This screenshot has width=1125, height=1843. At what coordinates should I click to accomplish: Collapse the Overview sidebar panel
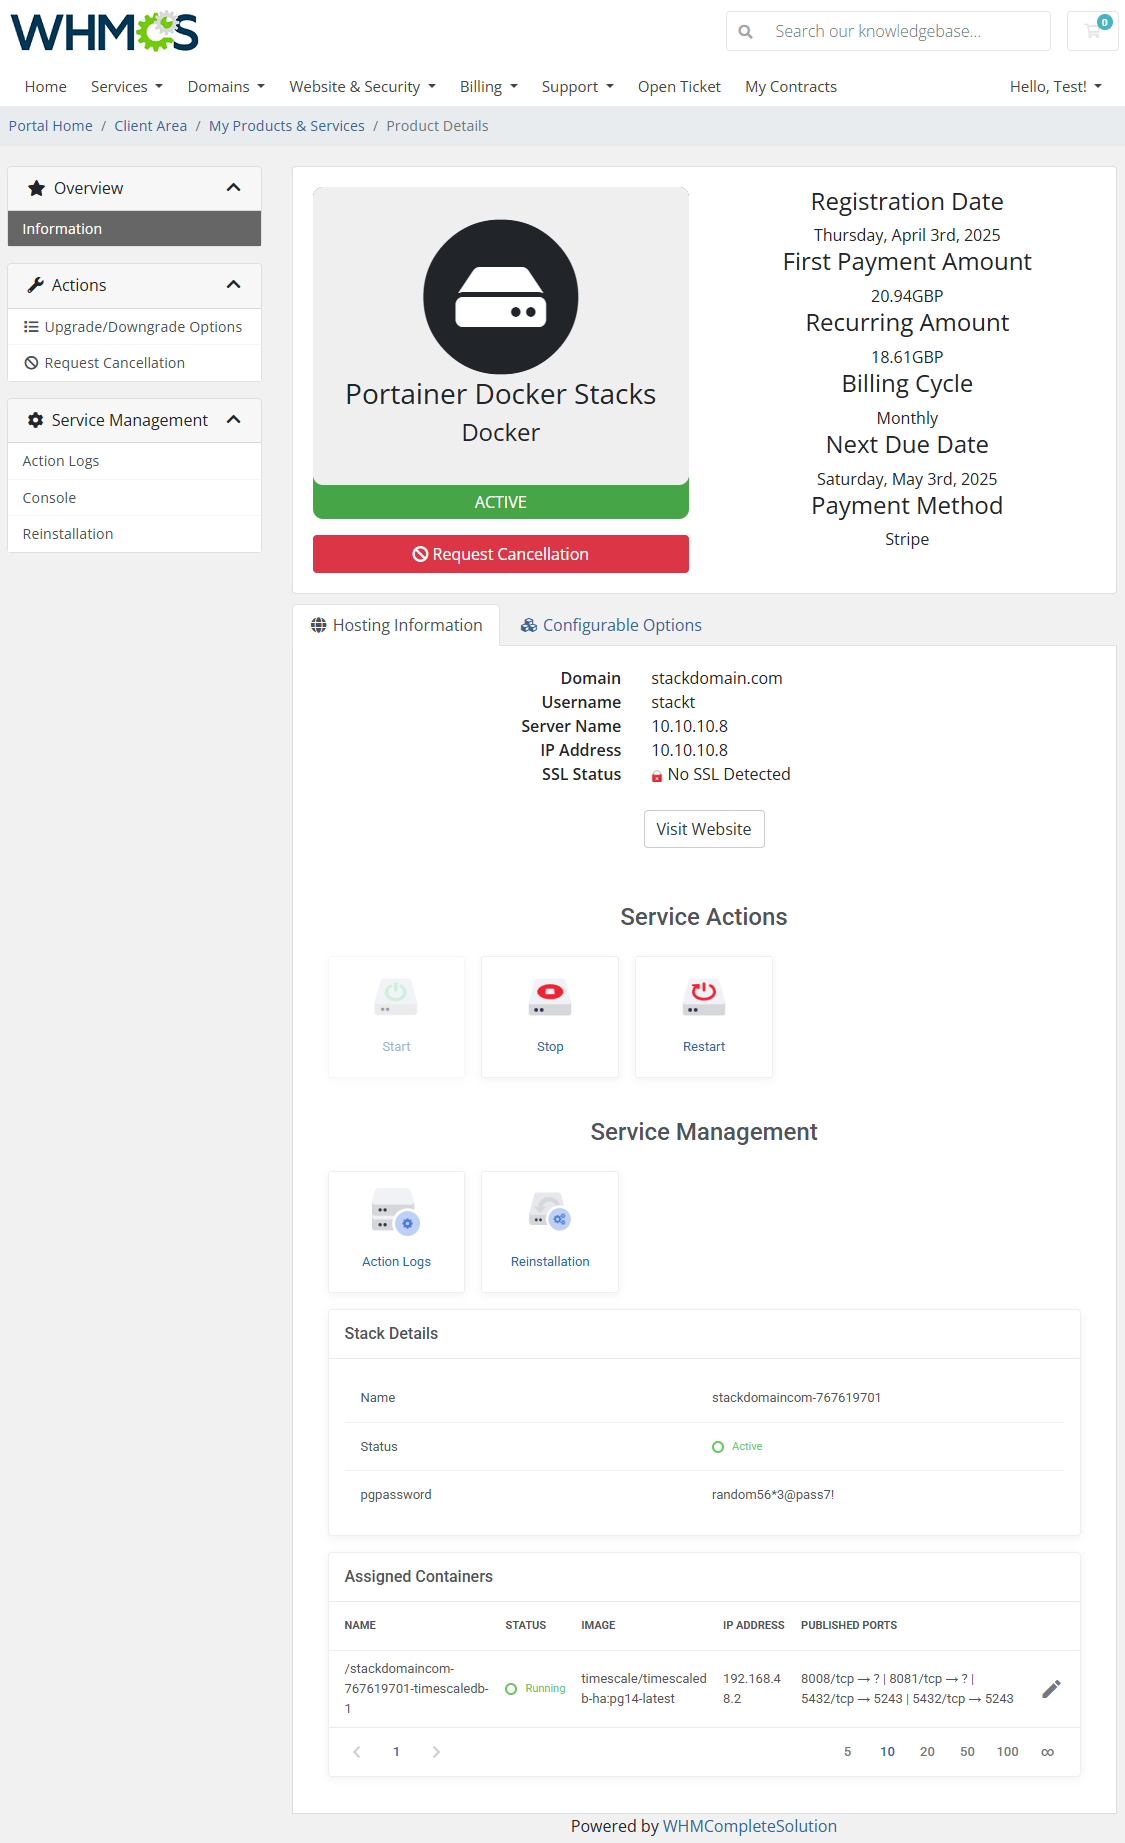(234, 188)
